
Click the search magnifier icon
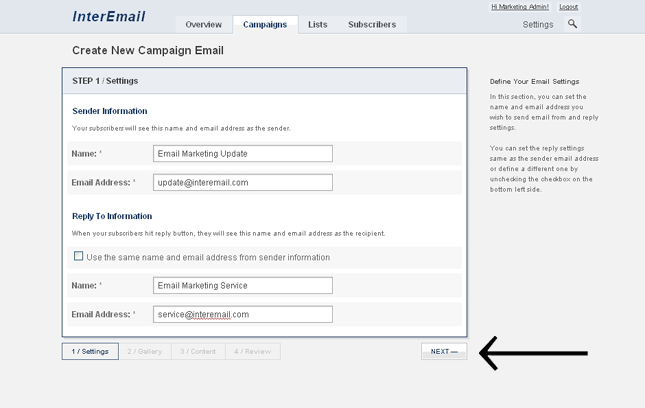pyautogui.click(x=572, y=24)
